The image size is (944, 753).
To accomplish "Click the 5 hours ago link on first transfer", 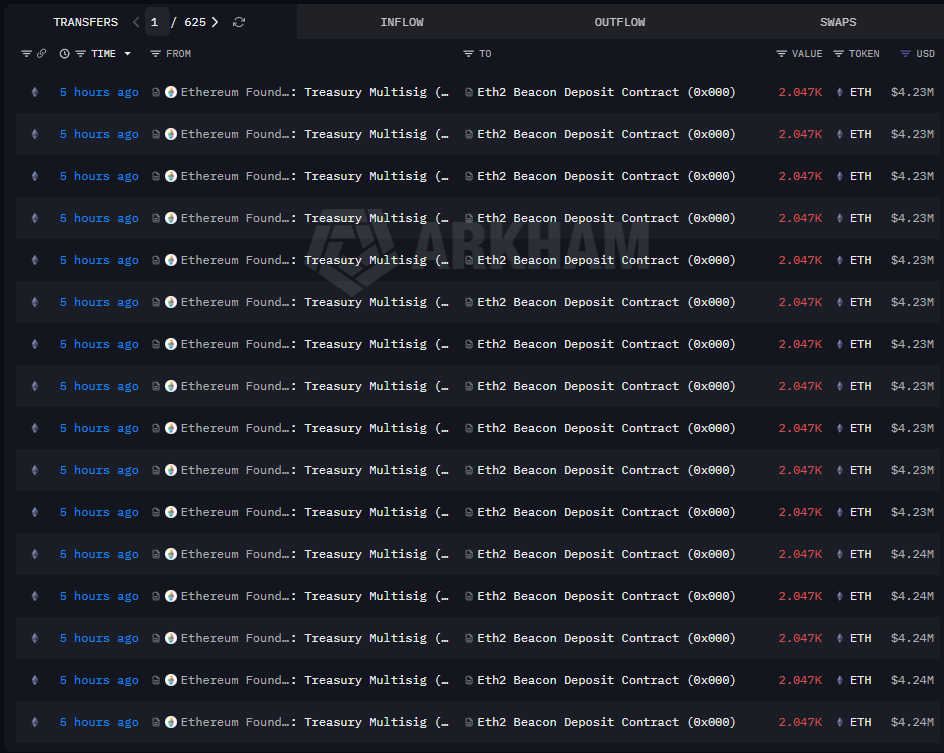I will (99, 91).
